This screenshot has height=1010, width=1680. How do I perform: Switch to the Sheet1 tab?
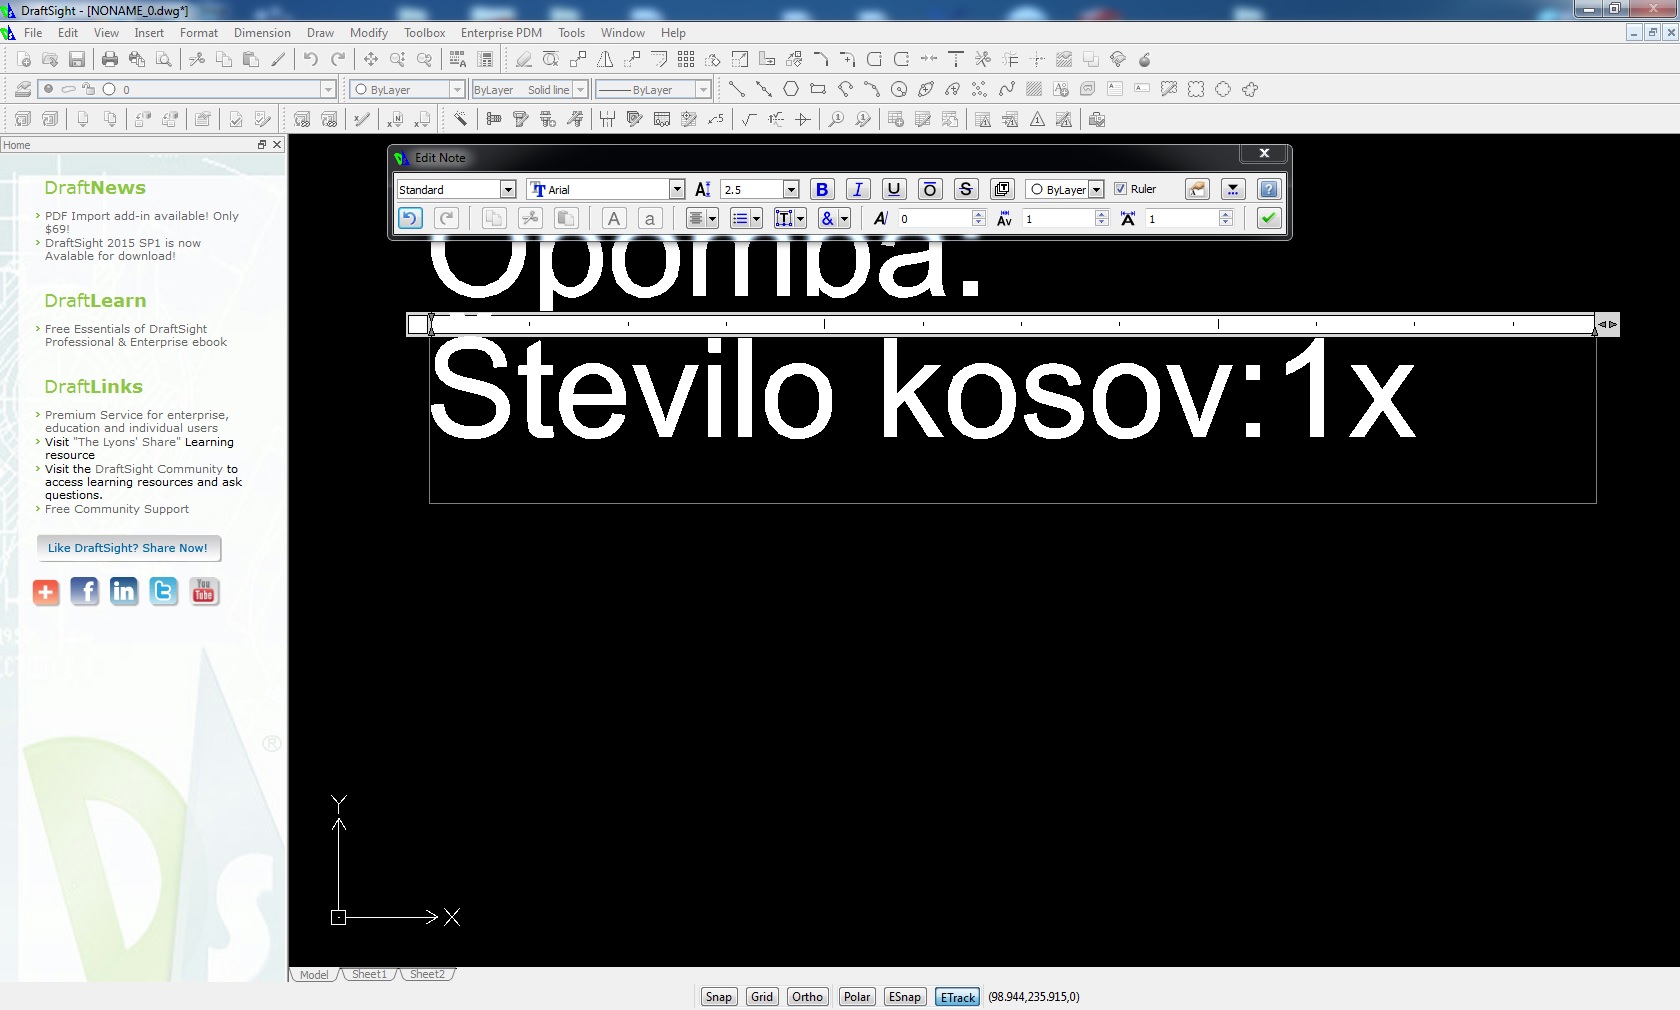point(369,974)
